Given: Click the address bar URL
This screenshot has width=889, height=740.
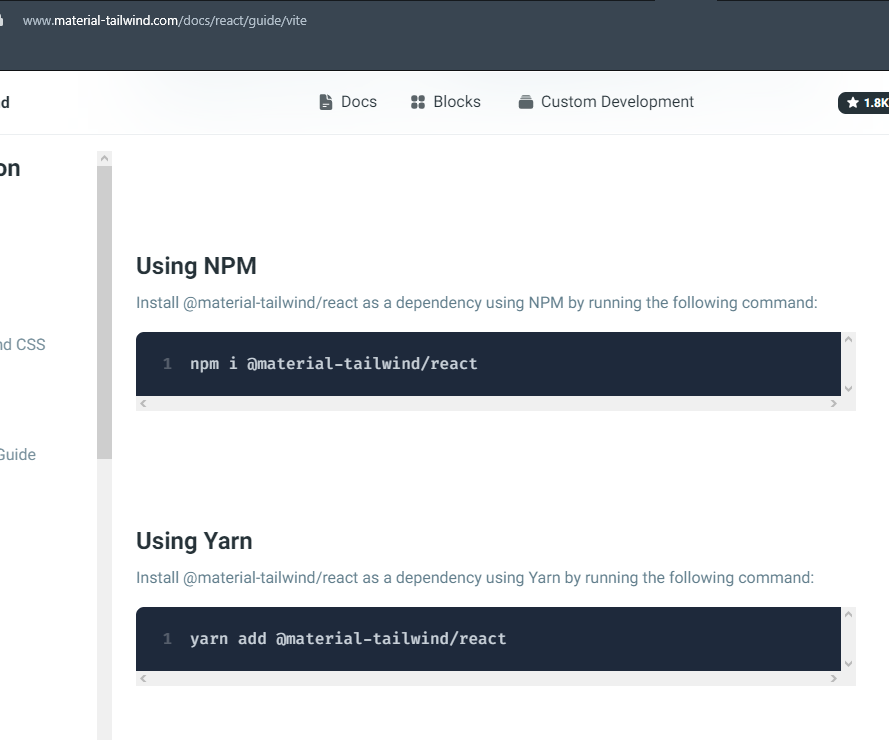Looking at the screenshot, I should [x=165, y=20].
